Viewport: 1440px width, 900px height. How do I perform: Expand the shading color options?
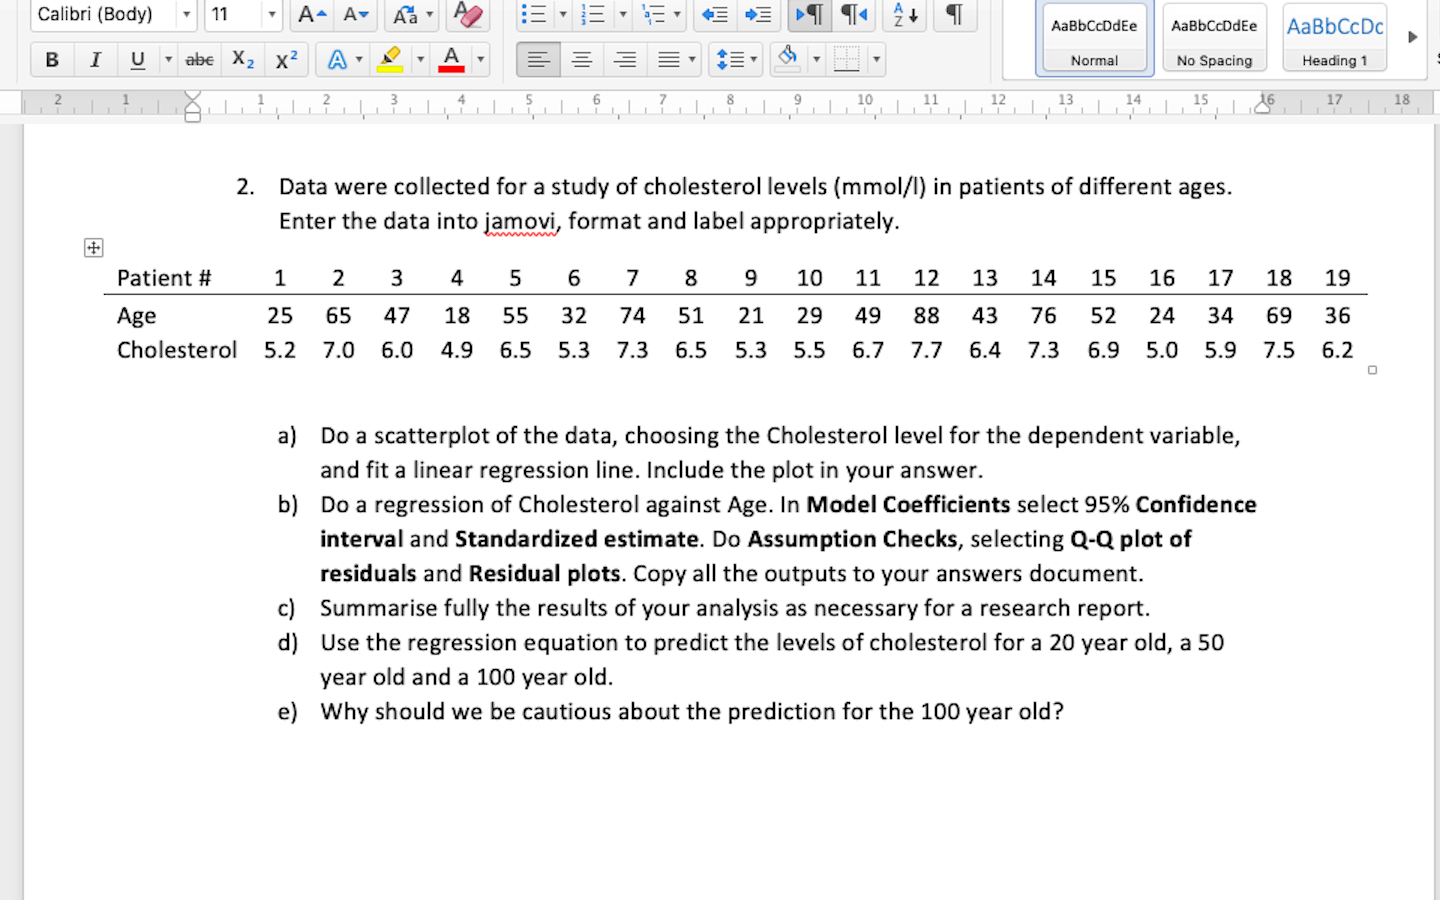point(816,60)
